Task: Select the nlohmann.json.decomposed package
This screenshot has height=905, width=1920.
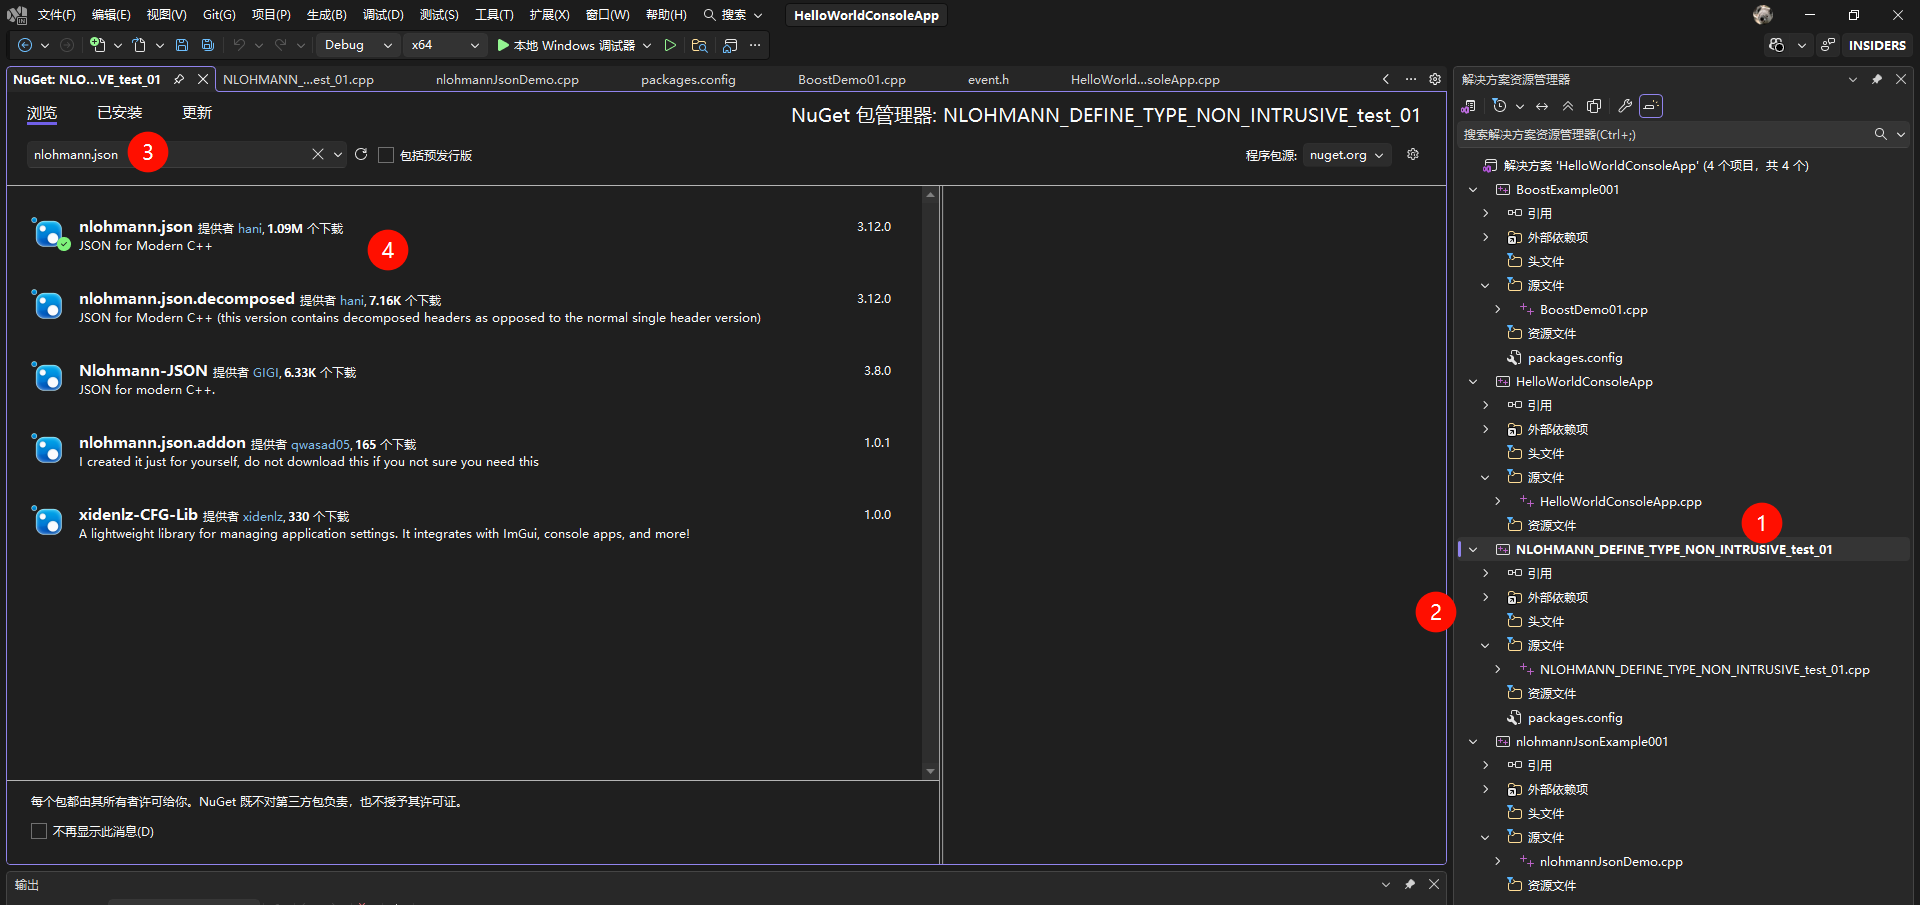Action: [465, 308]
